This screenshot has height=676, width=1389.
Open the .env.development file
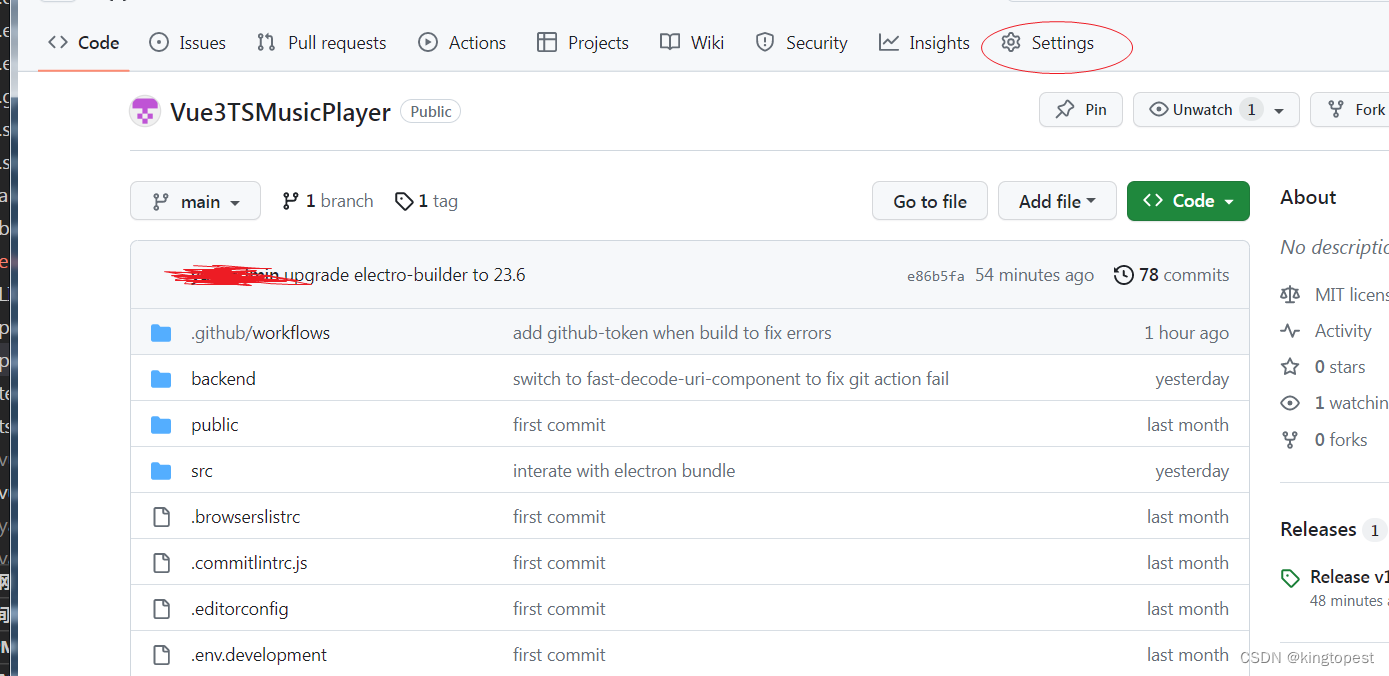tap(259, 655)
